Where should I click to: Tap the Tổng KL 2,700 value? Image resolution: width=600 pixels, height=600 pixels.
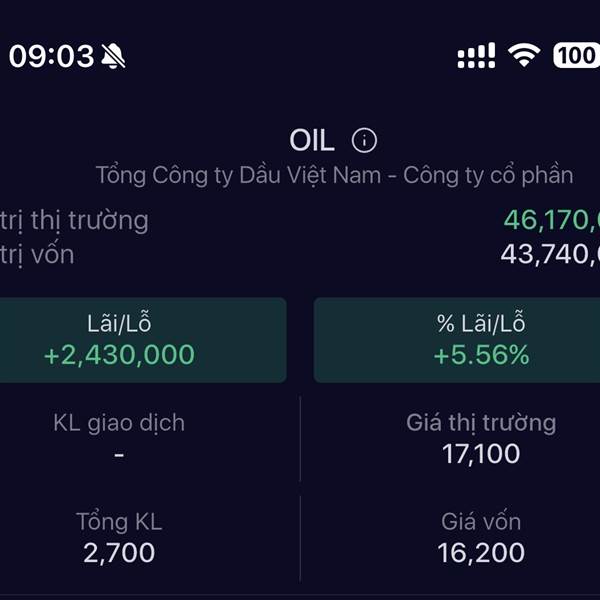pos(119,552)
